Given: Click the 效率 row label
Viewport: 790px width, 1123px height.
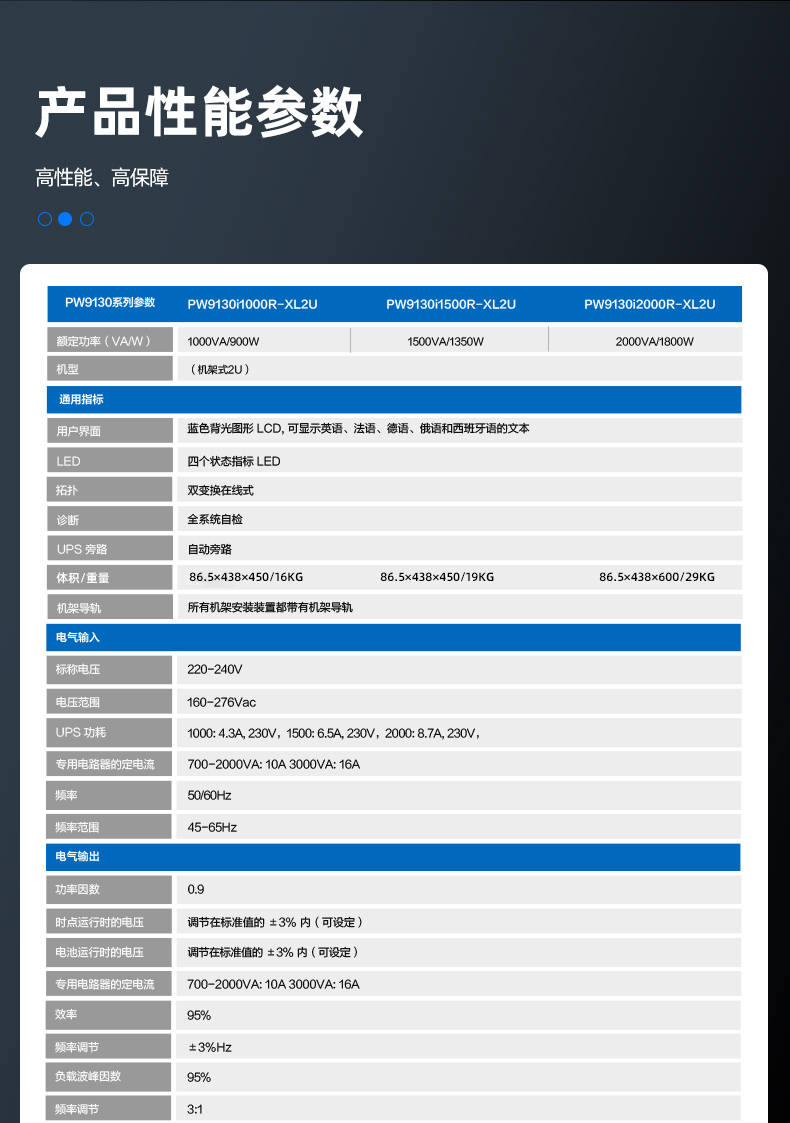Looking at the screenshot, I should [x=109, y=1015].
